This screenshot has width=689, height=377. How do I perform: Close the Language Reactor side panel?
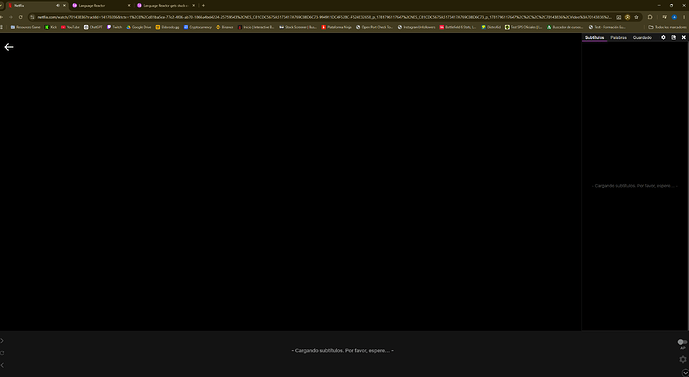(684, 37)
